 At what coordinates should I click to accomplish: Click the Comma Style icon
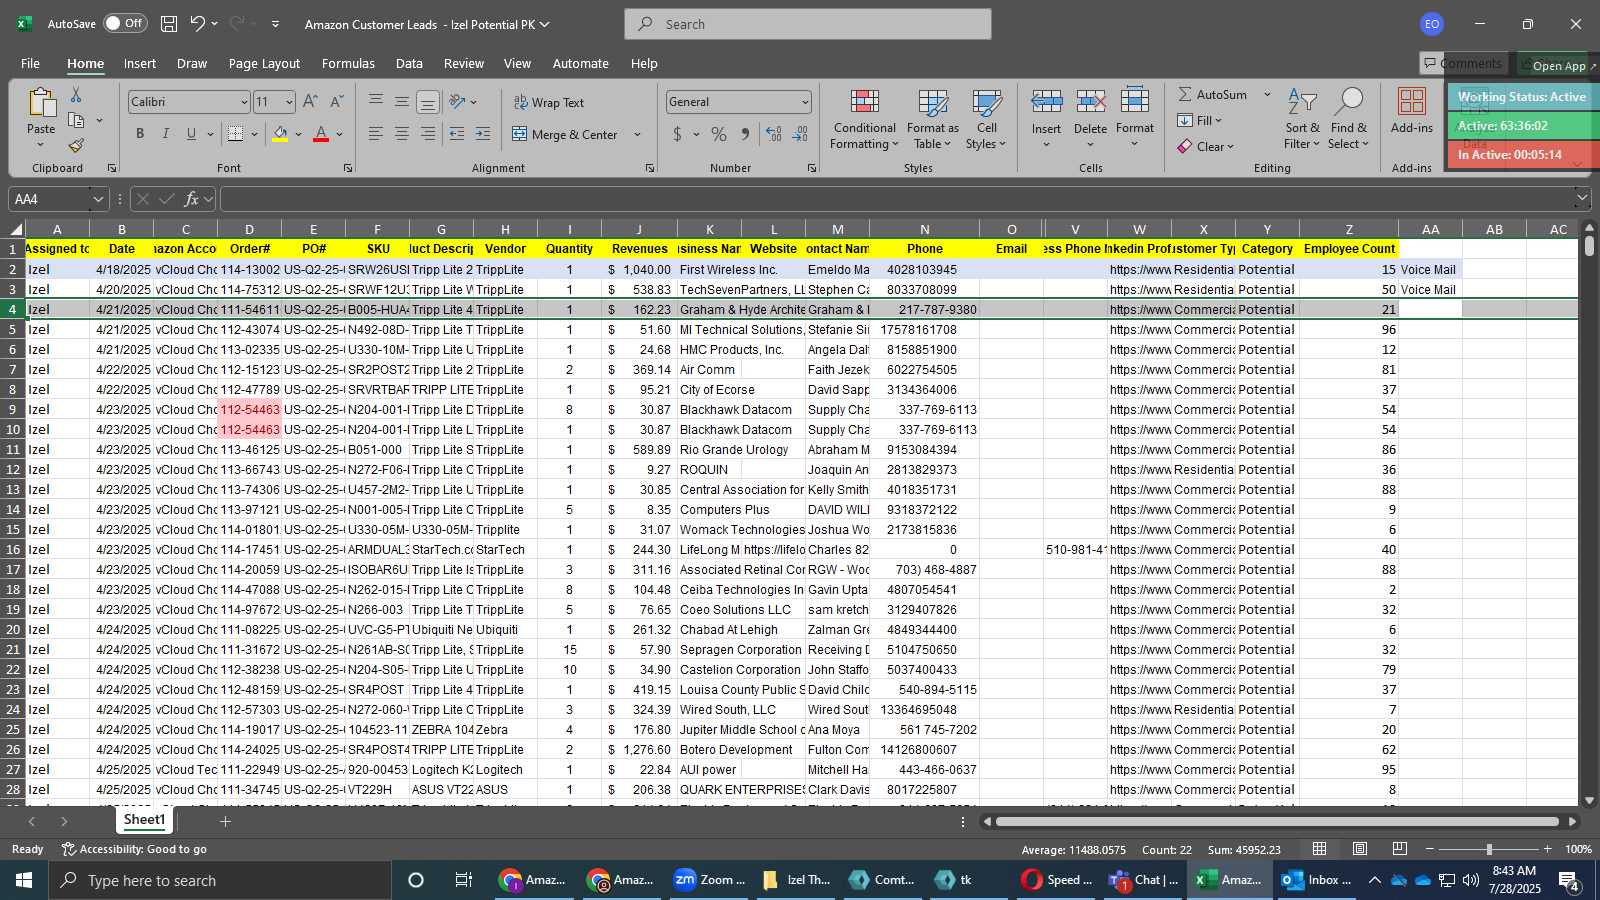[x=745, y=134]
